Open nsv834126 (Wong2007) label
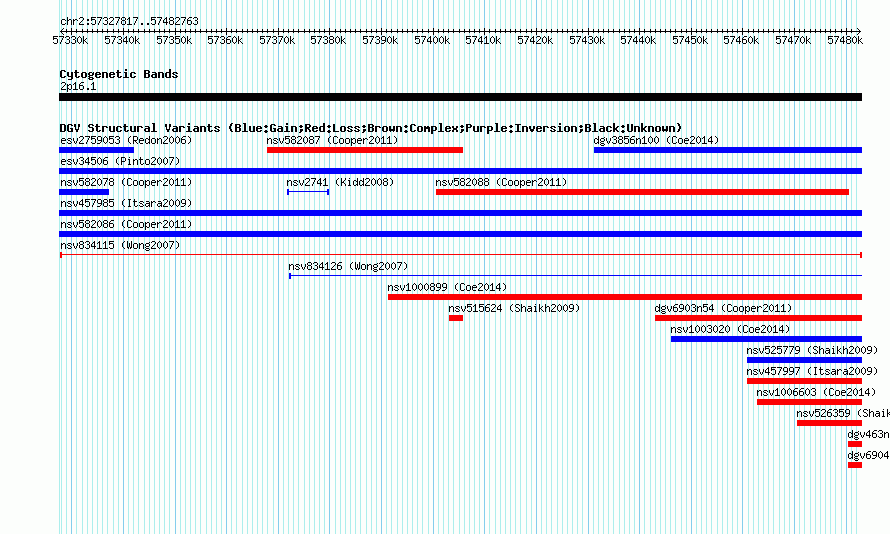This screenshot has height=534, width=890. [x=348, y=266]
